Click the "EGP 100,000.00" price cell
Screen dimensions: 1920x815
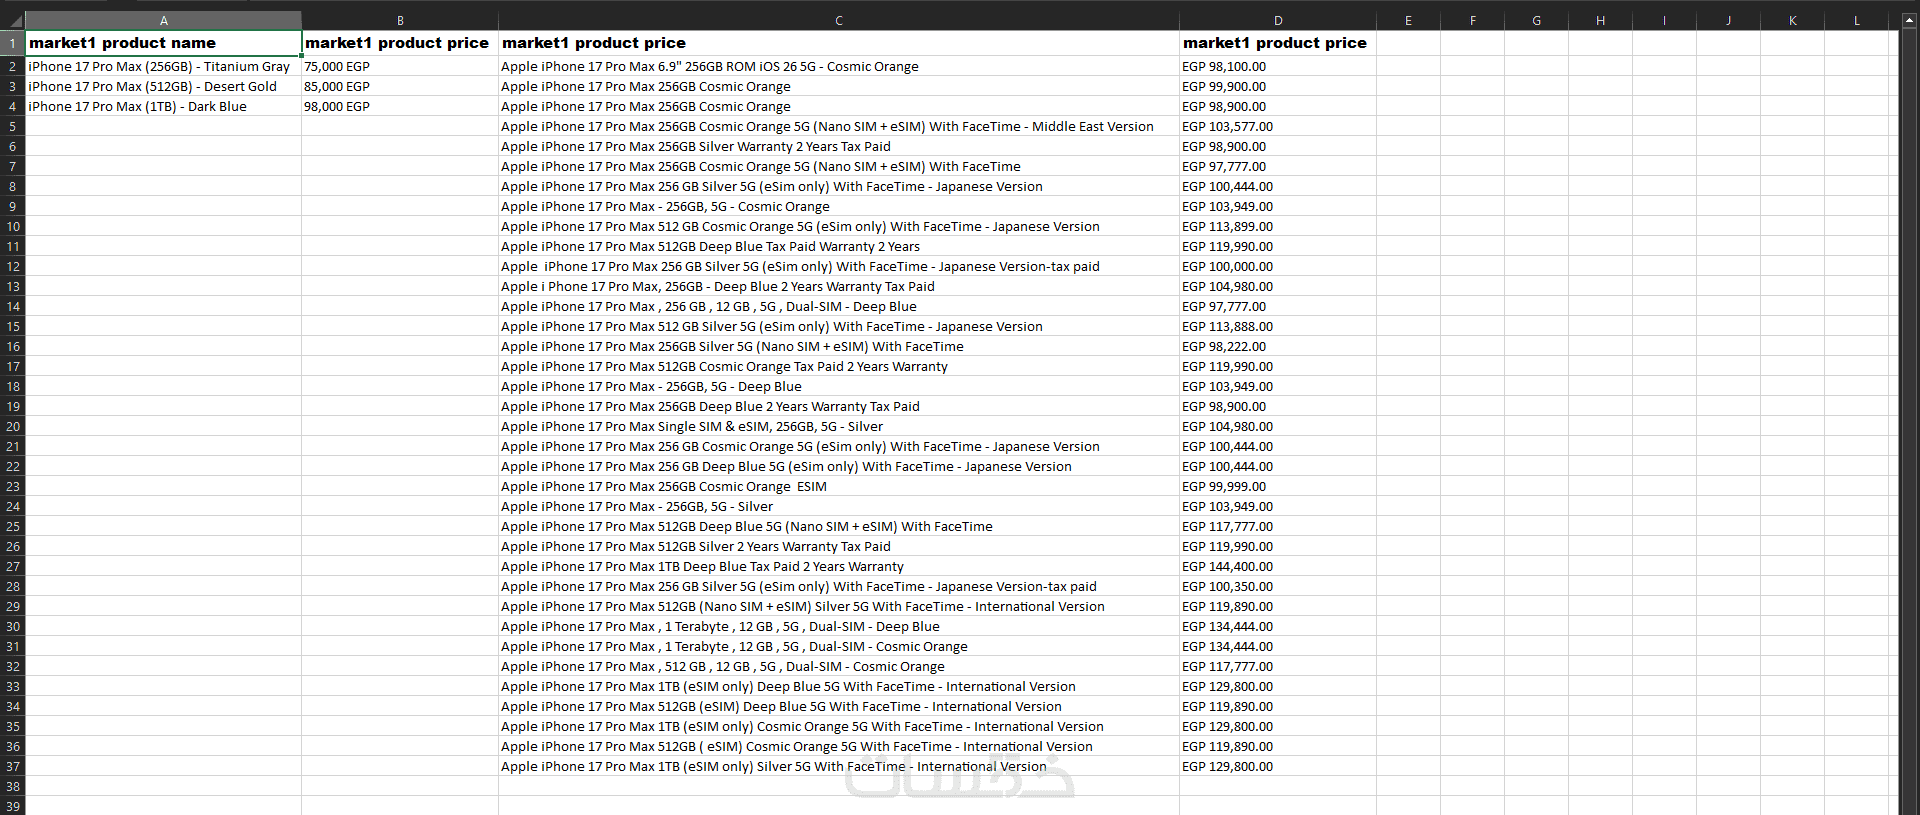pos(1278,266)
